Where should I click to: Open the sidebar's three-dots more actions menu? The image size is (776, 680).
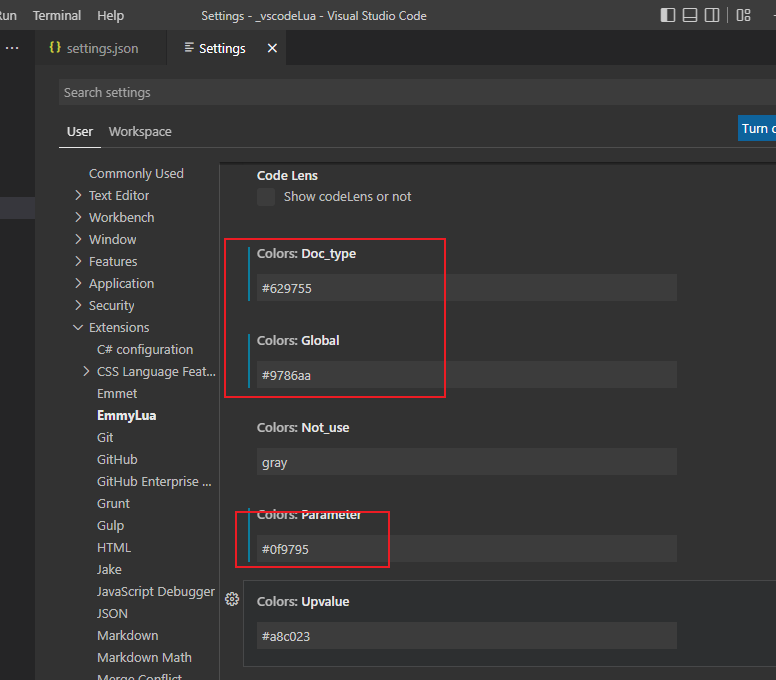point(12,48)
